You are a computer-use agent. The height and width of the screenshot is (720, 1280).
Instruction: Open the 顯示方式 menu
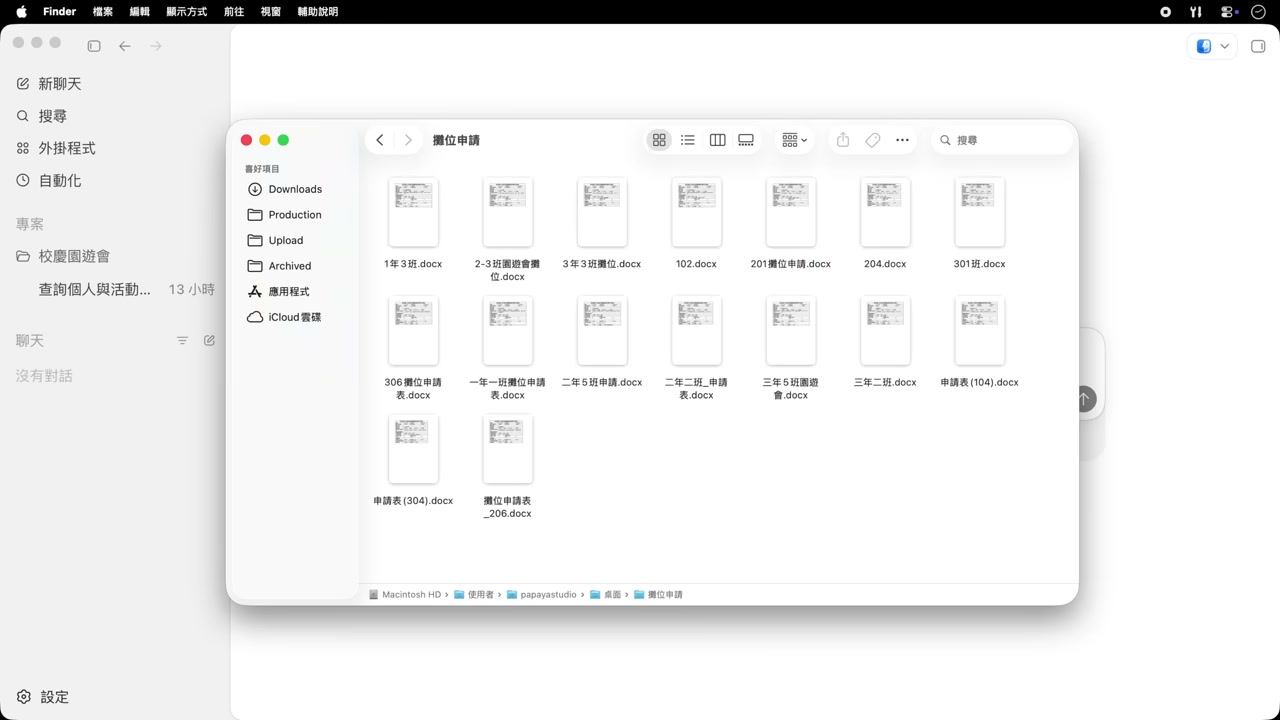186,12
